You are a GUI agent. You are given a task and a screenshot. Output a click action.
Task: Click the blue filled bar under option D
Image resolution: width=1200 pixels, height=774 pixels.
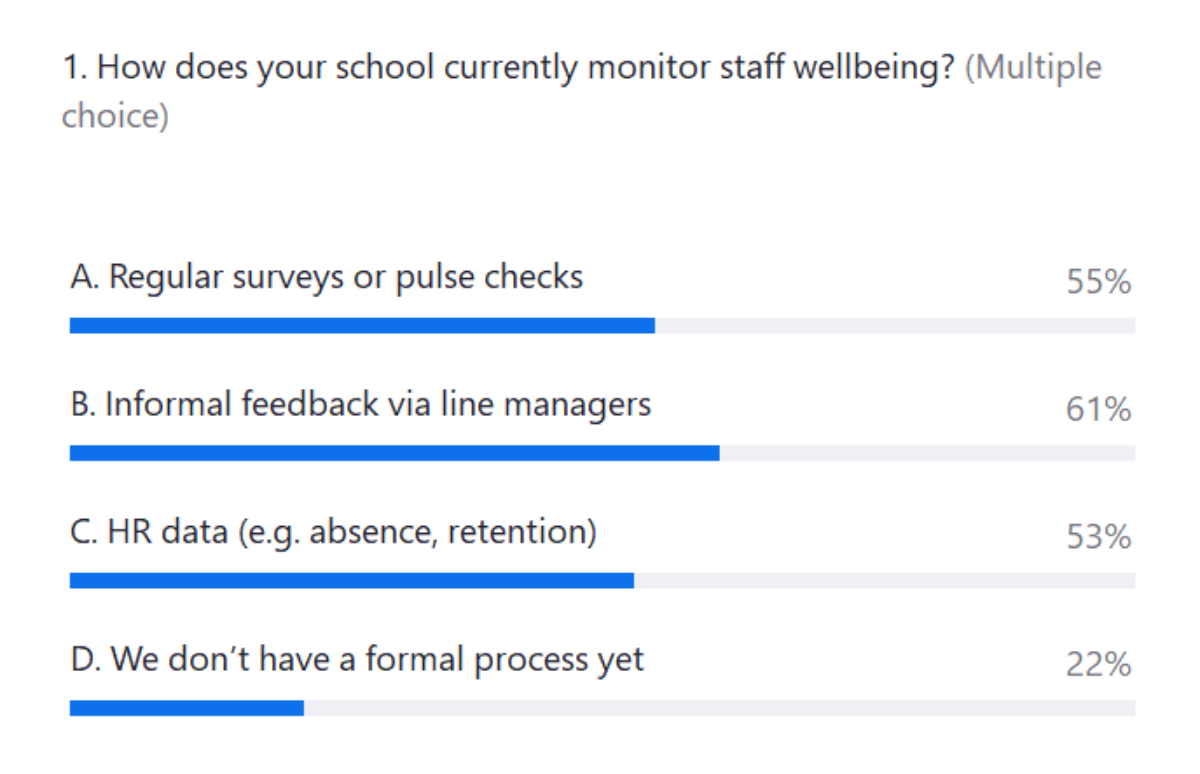click(x=186, y=708)
